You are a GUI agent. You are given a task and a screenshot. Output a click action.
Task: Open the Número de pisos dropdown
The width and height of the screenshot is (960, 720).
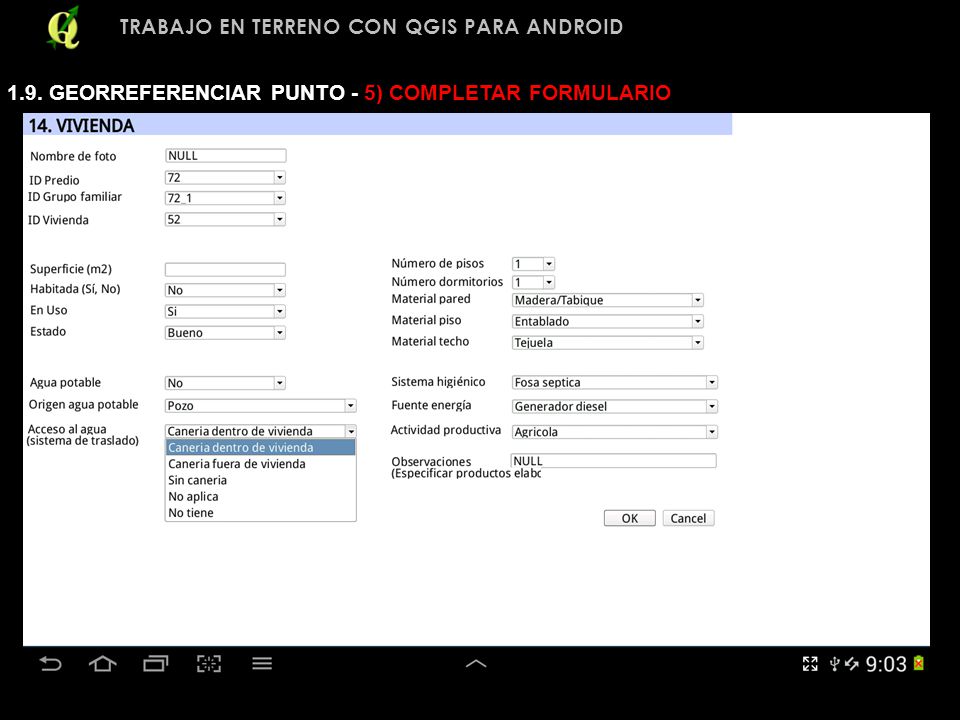coord(533,264)
